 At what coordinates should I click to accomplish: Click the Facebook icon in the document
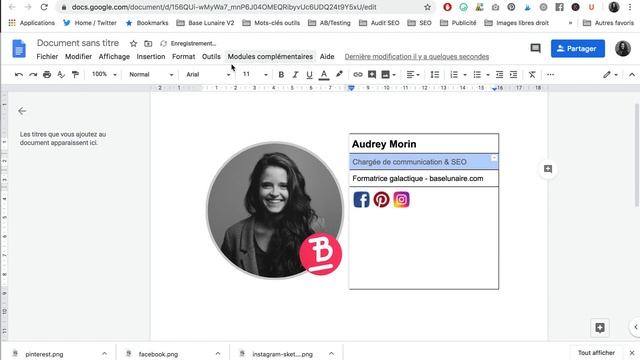click(361, 200)
